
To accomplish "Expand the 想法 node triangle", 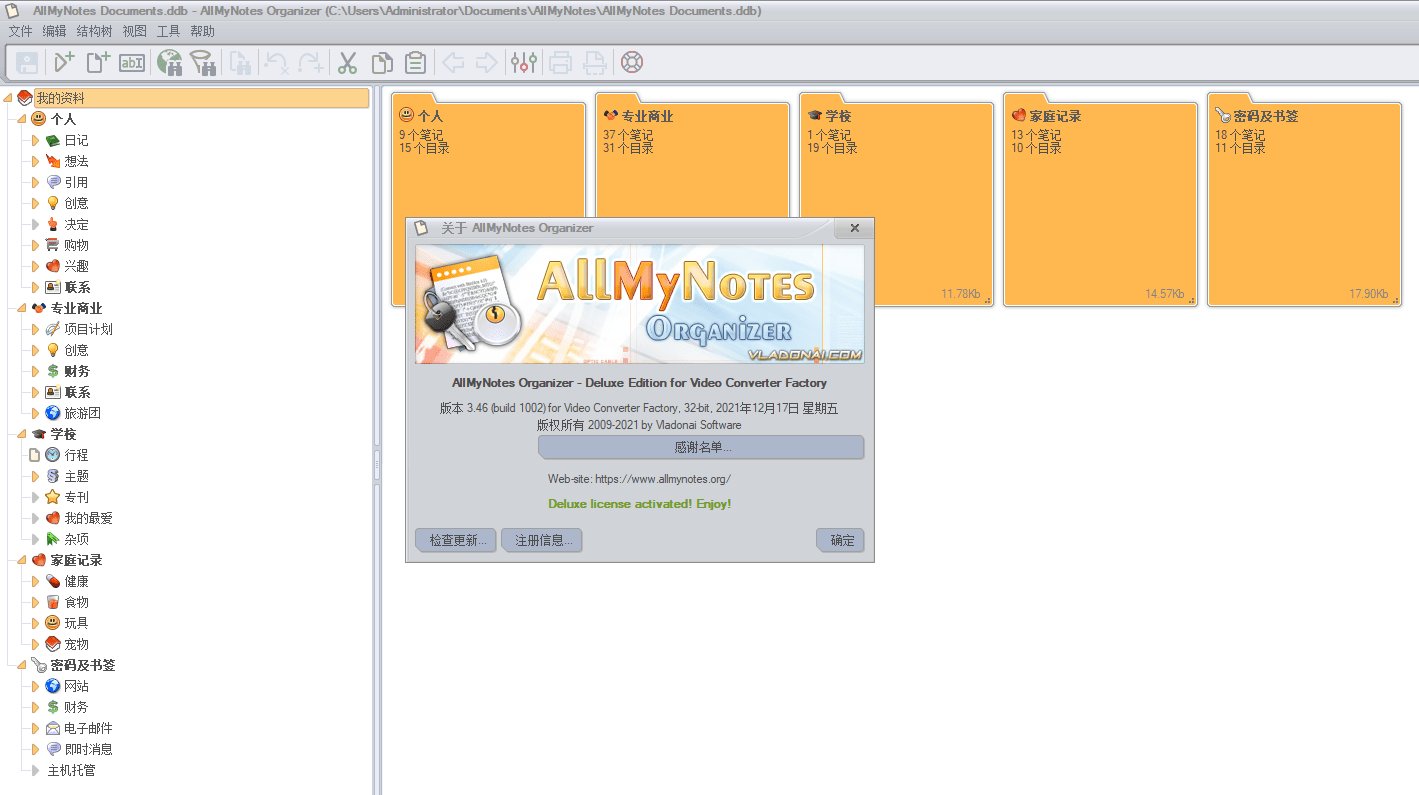I will [x=36, y=161].
